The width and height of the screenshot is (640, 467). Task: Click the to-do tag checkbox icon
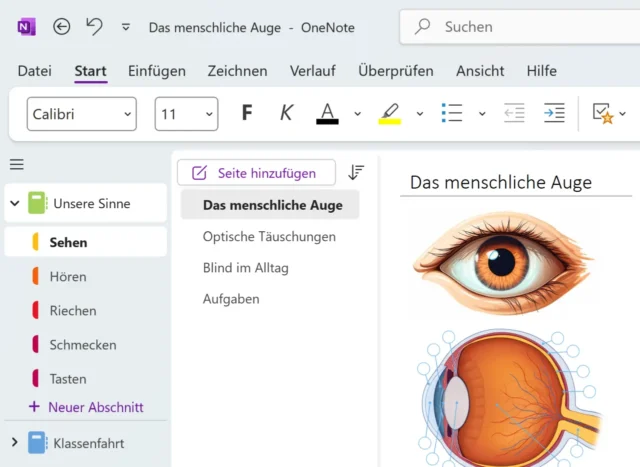(602, 113)
